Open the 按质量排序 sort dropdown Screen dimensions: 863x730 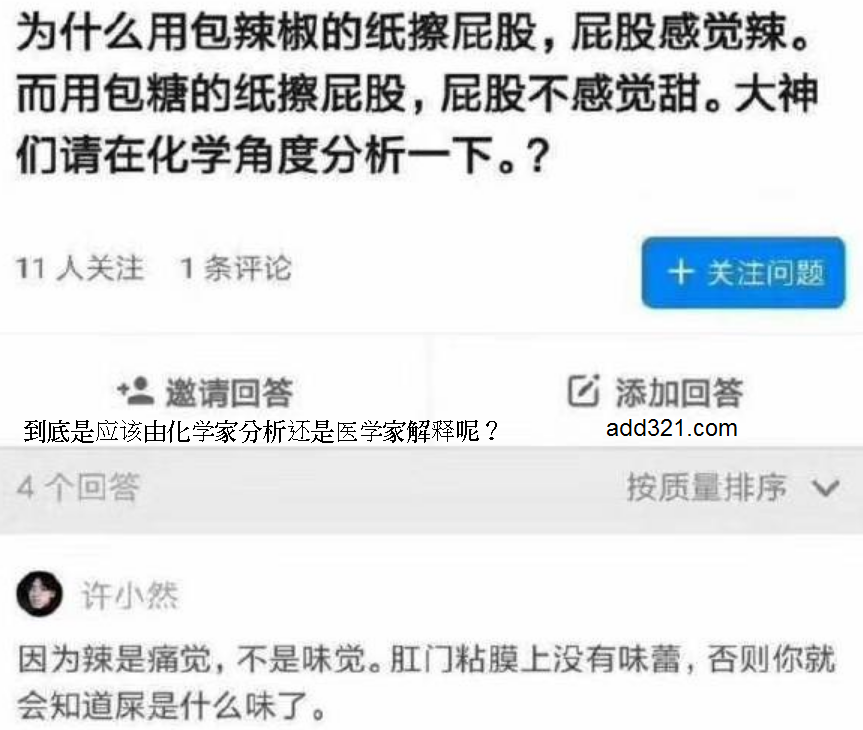(x=733, y=487)
